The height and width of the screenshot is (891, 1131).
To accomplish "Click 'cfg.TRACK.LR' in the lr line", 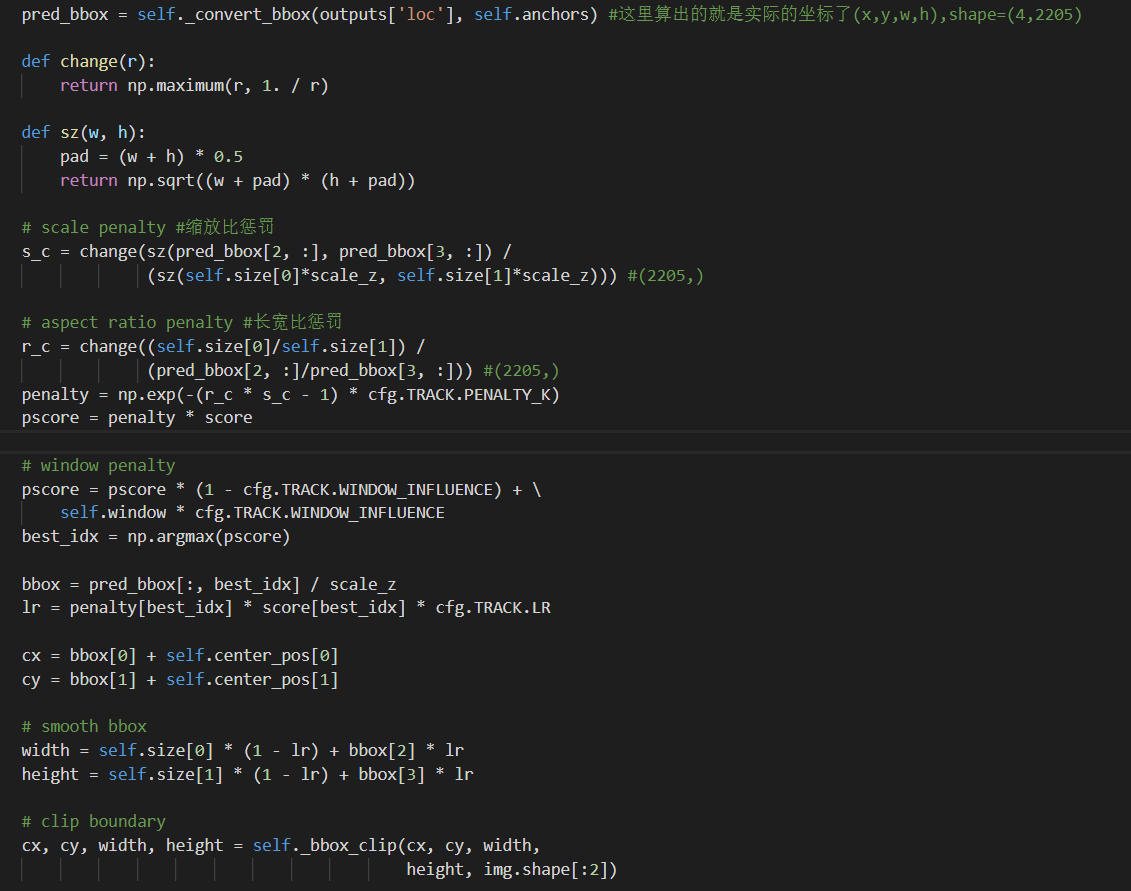I will coord(493,607).
